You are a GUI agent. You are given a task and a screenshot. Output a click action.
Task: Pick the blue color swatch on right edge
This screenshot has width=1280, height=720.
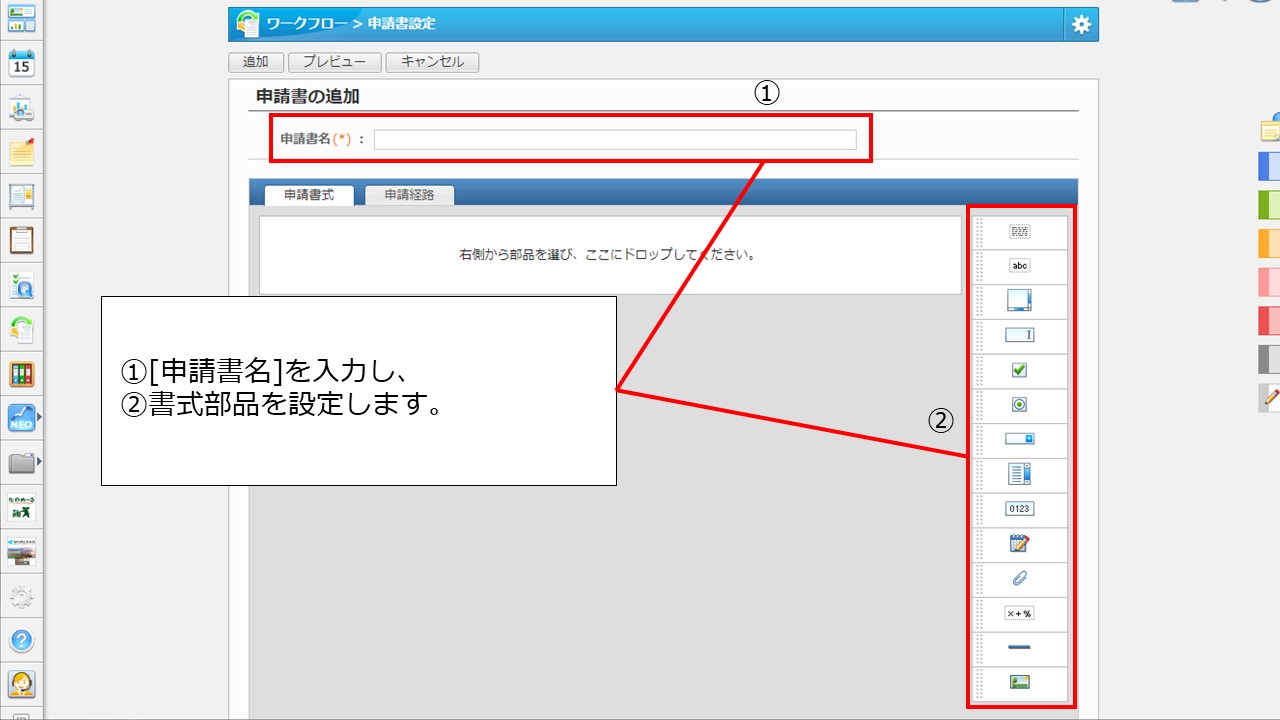point(1269,166)
